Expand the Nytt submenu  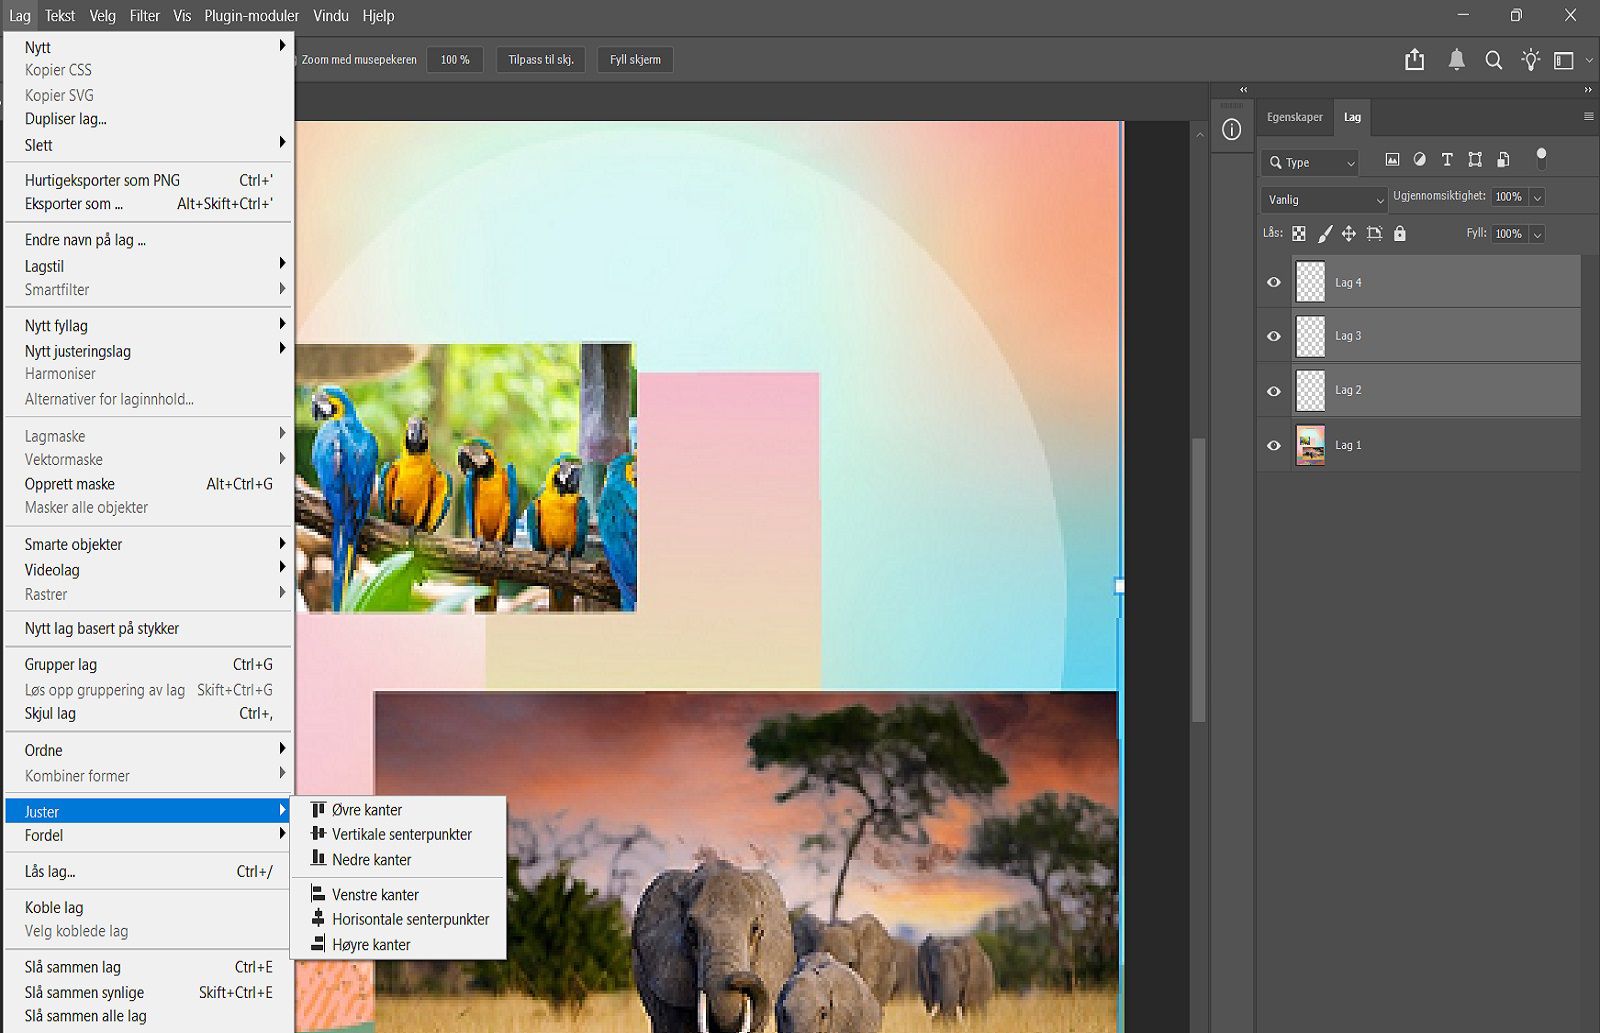pos(148,47)
